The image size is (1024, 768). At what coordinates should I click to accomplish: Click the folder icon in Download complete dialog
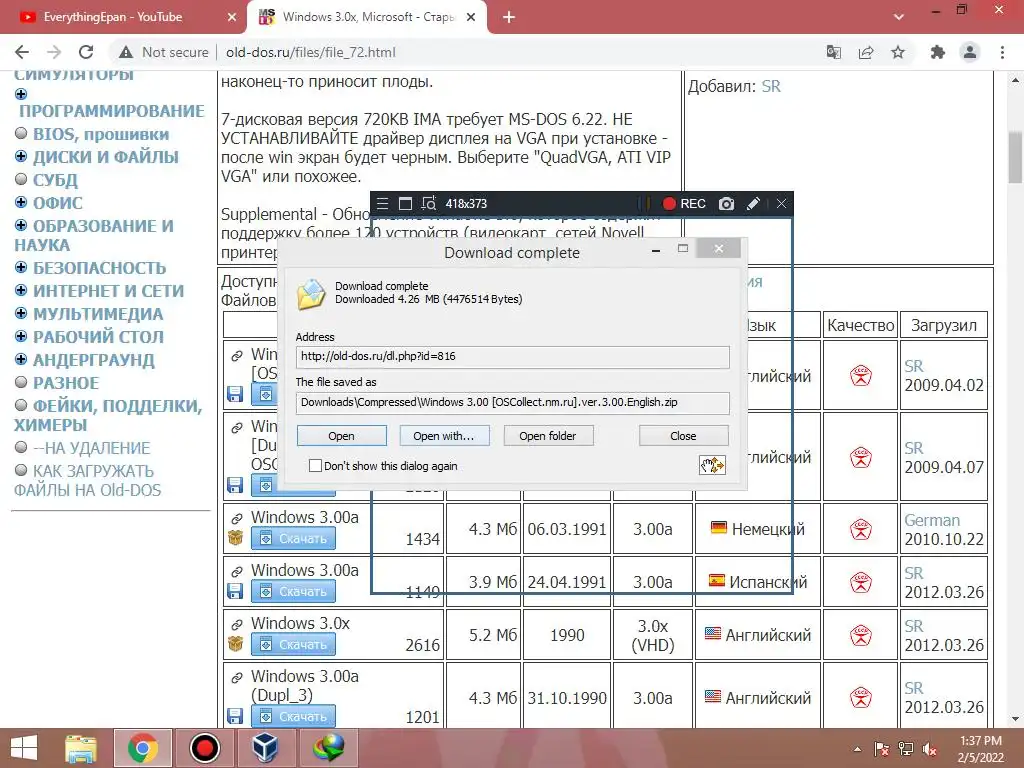312,294
